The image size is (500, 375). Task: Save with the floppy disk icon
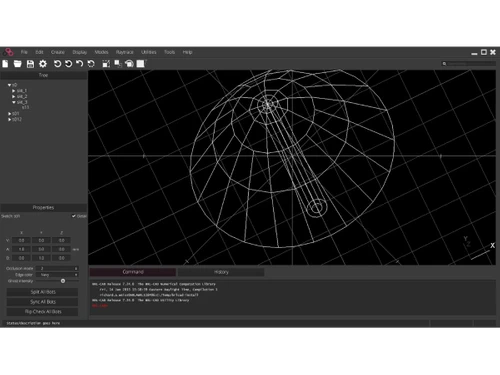click(30, 64)
